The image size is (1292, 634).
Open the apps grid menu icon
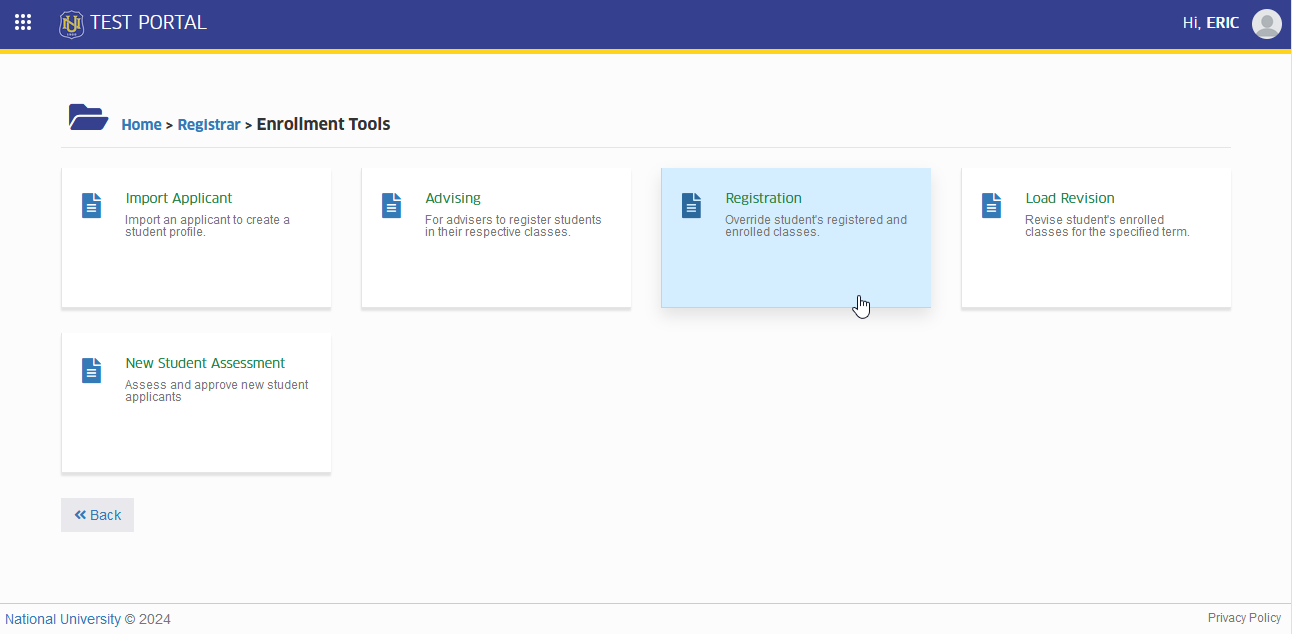23,22
